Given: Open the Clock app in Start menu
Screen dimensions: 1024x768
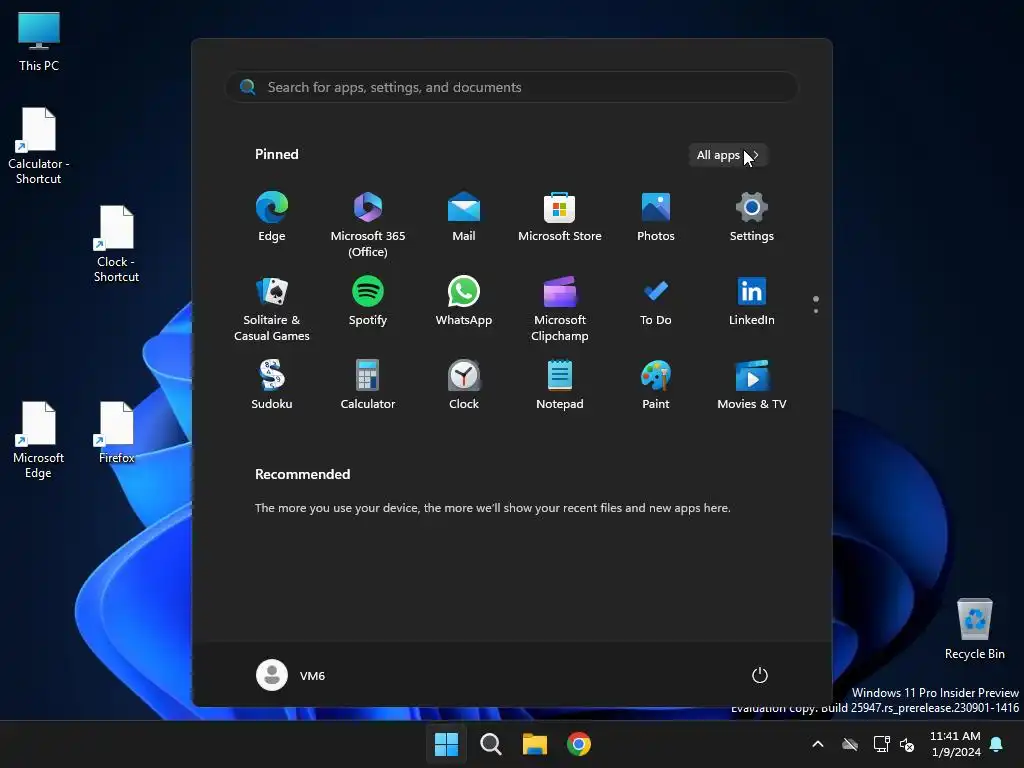Looking at the screenshot, I should pyautogui.click(x=464, y=385).
